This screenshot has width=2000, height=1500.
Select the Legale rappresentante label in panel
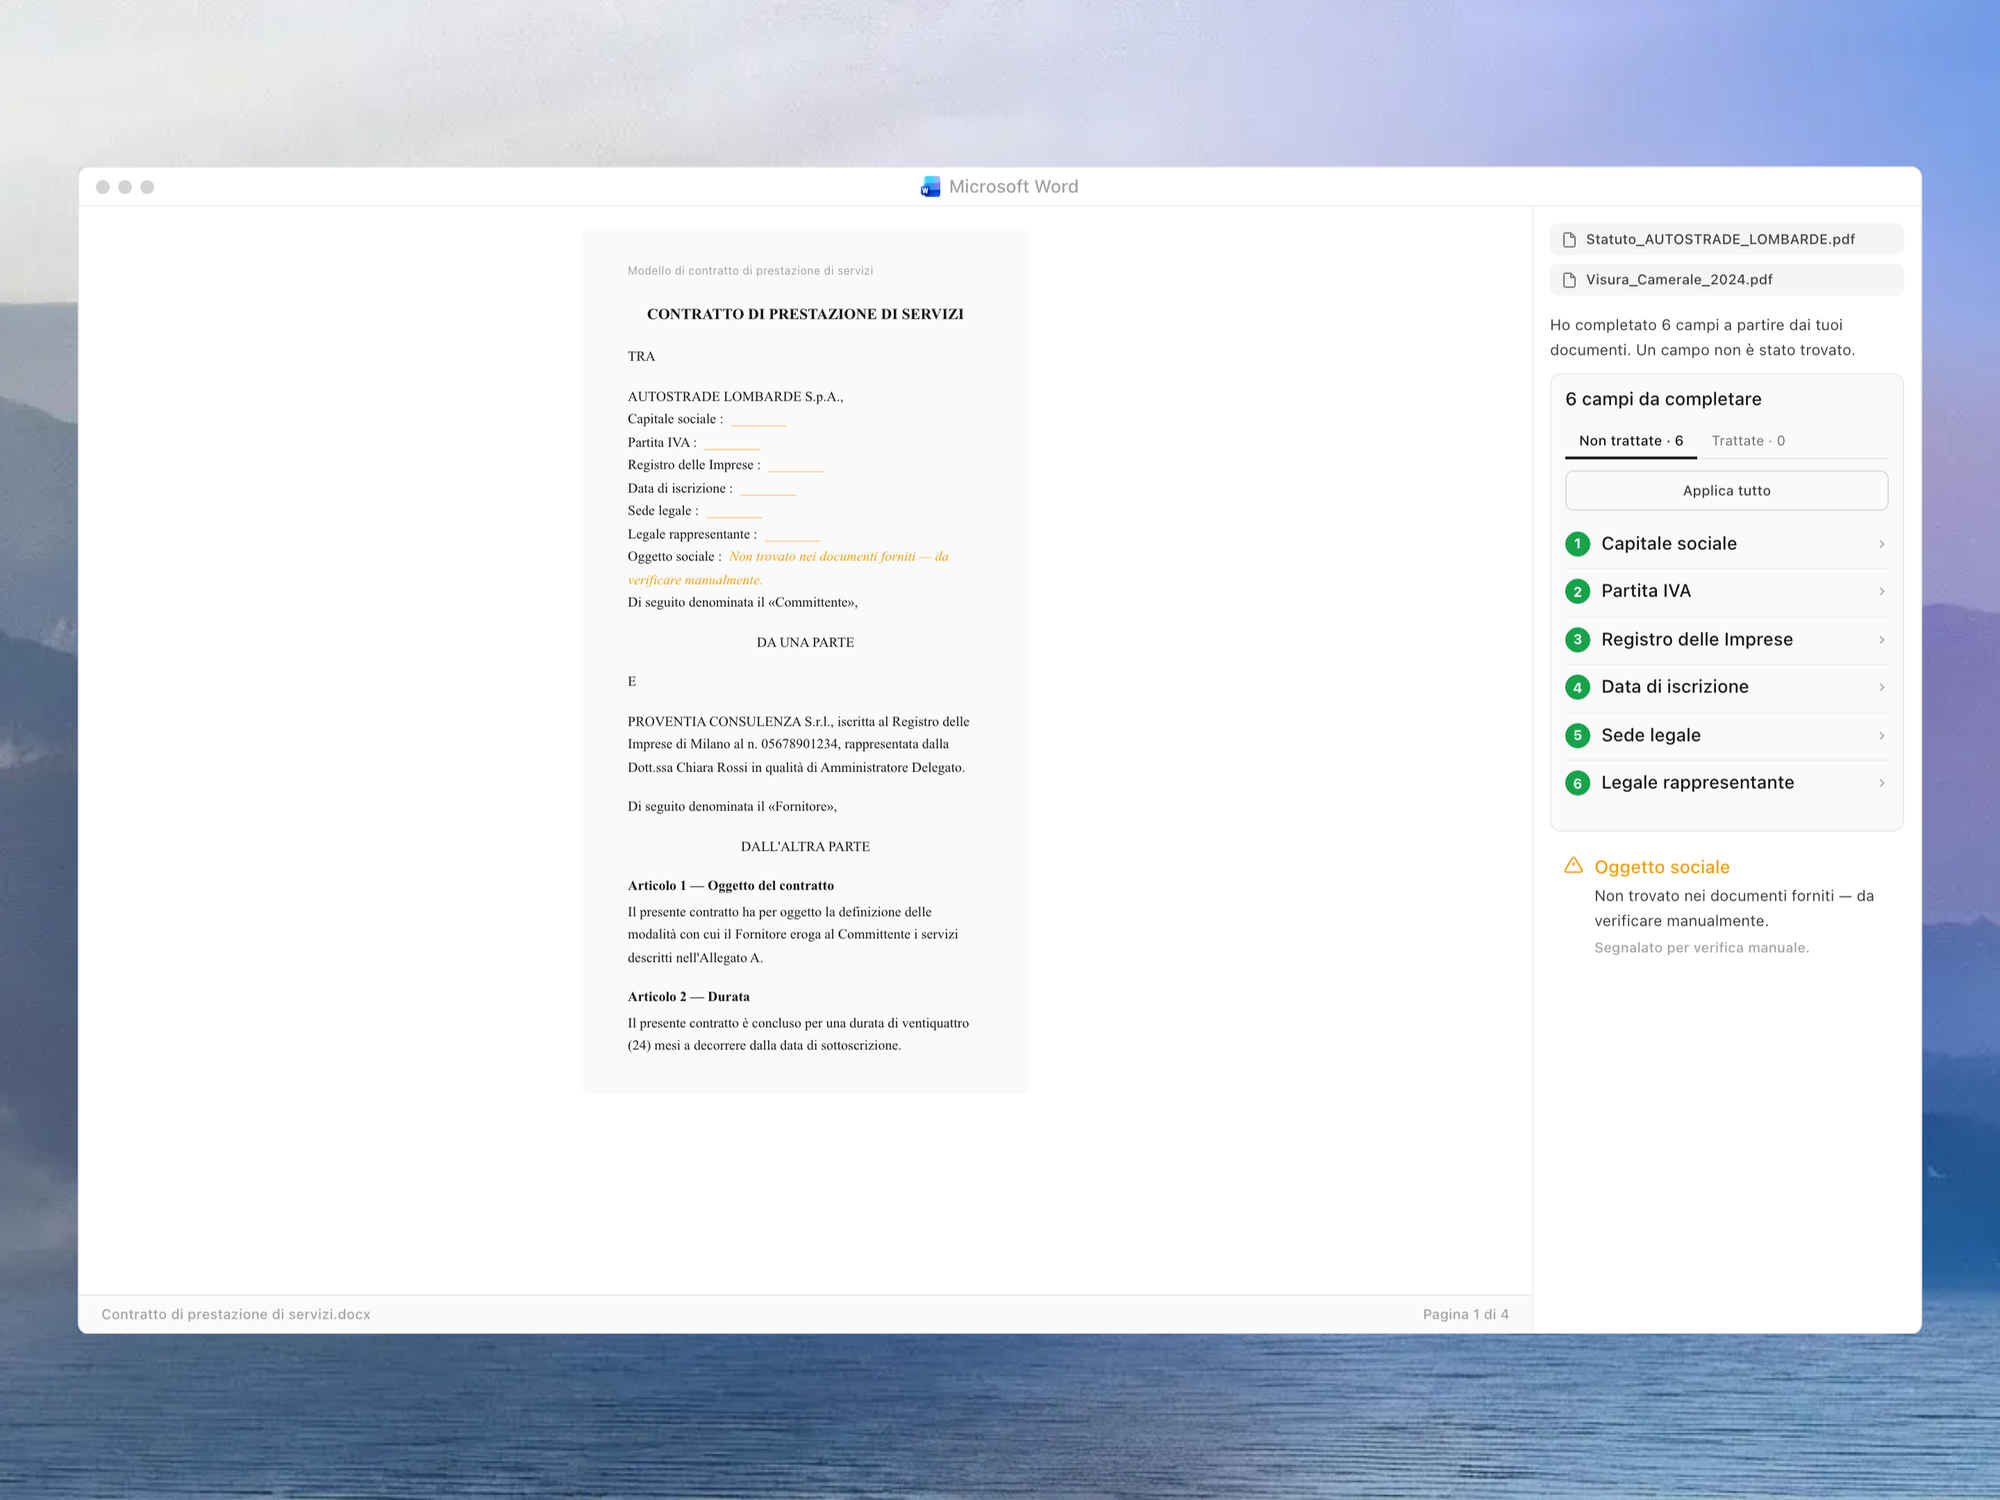1697,783
